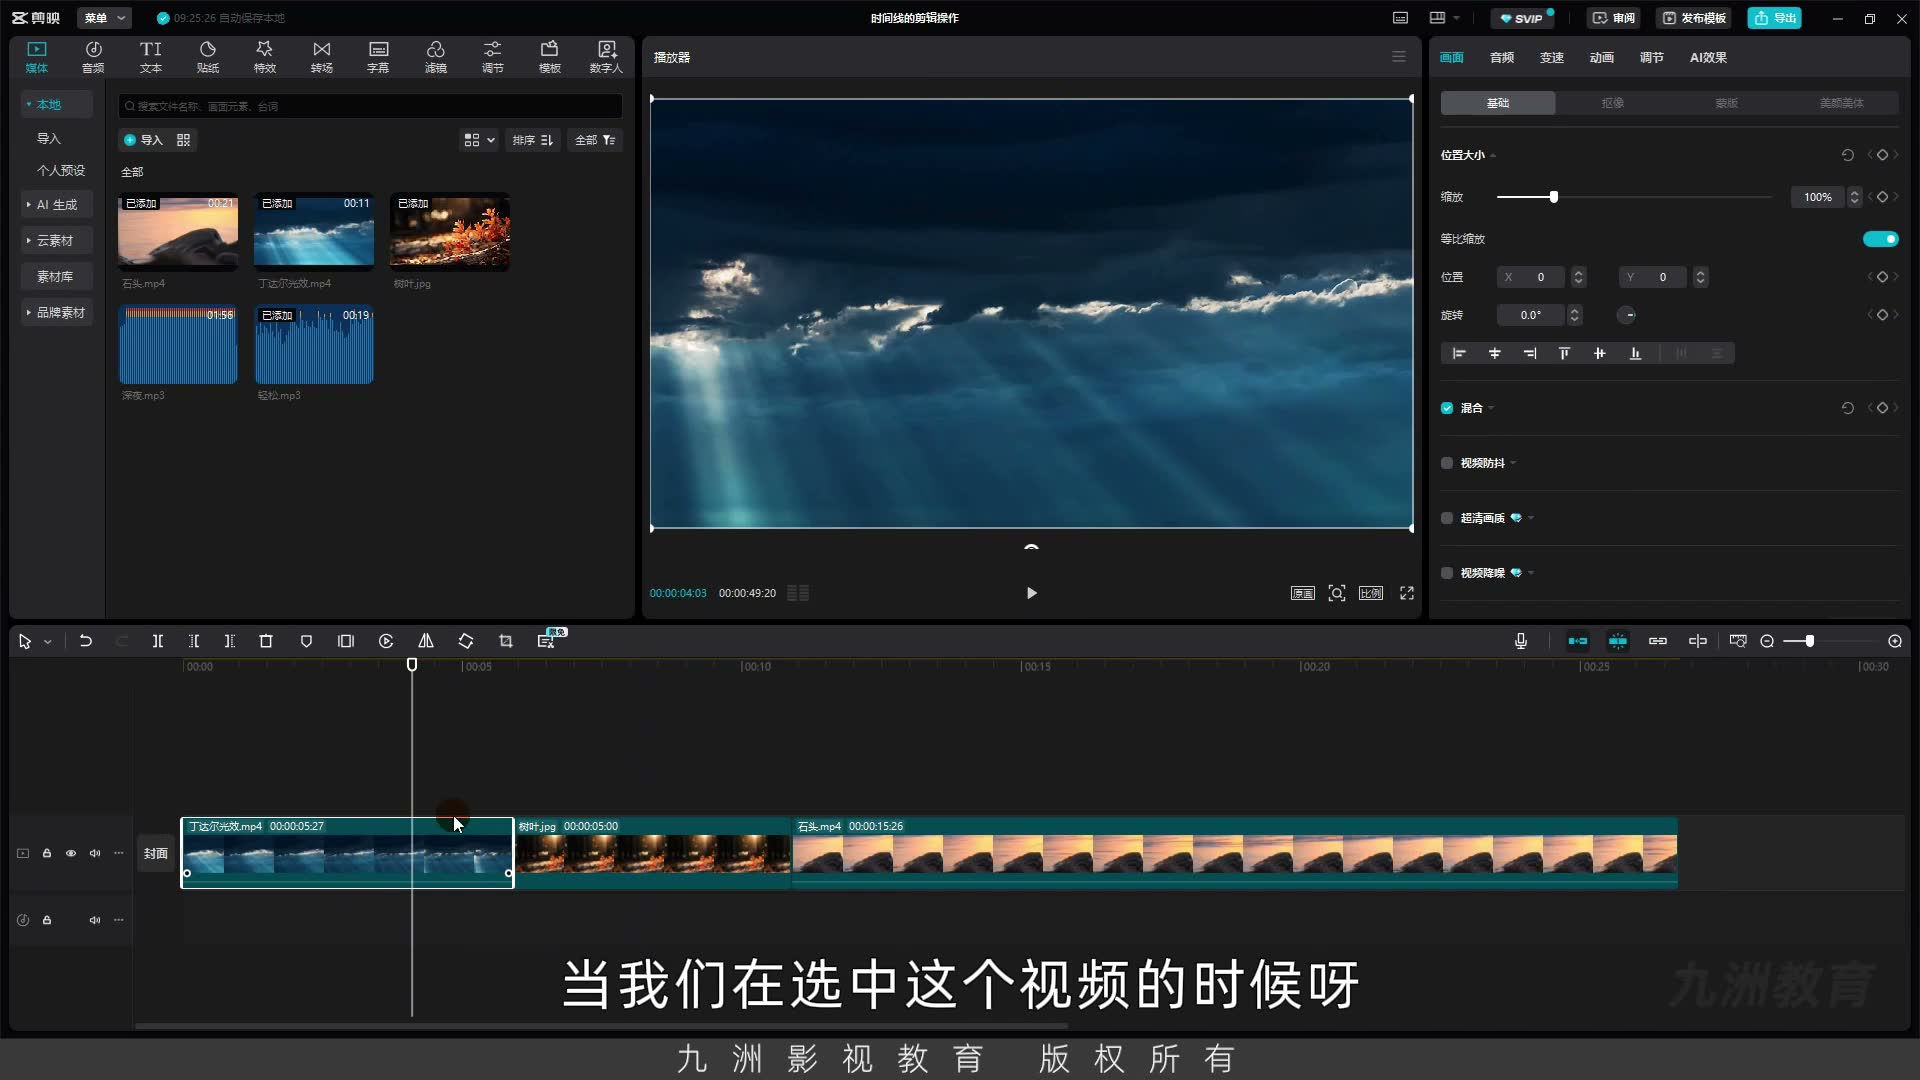Toggle the 等比缩放 proportional scale switch
The height and width of the screenshot is (1080, 1920).
click(1880, 239)
